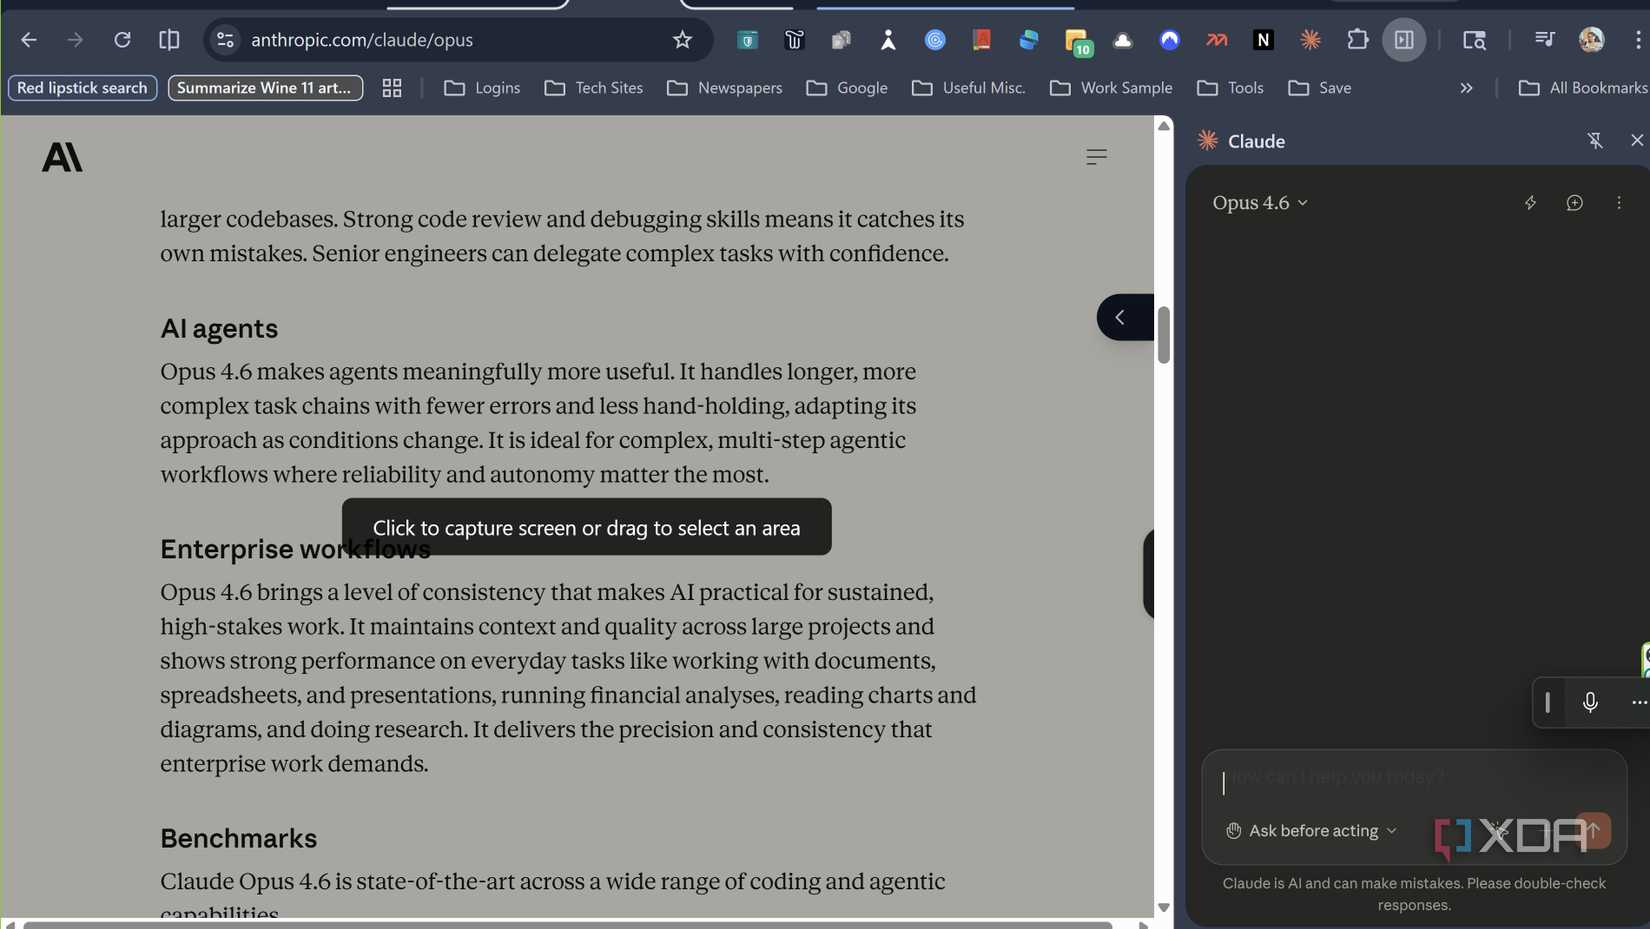
Task: Open the Extensions puzzle-piece menu
Action: click(1357, 40)
